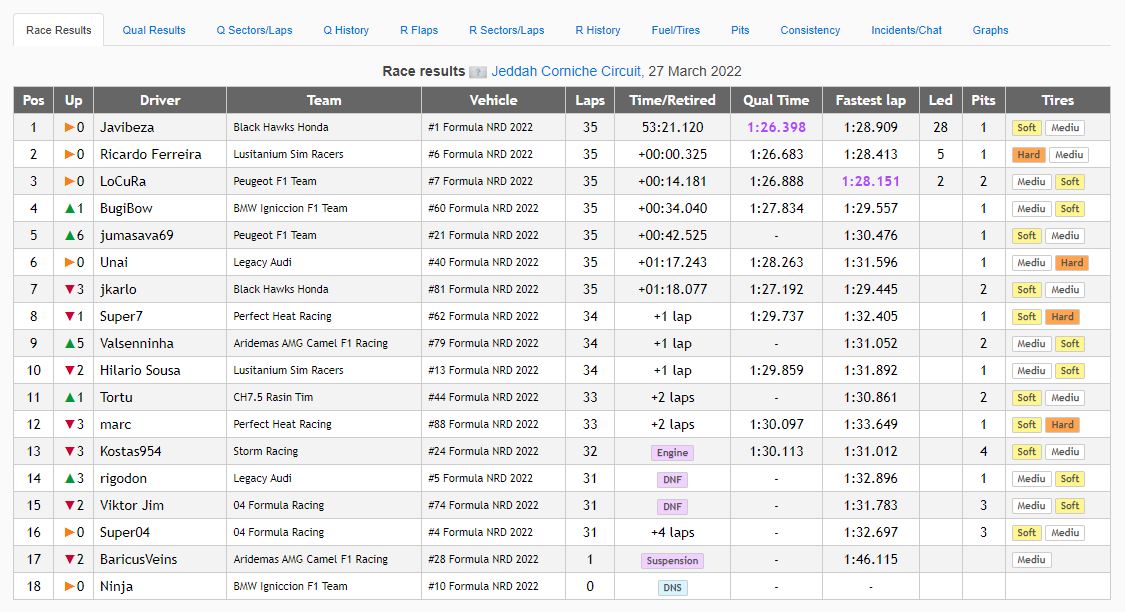The height and width of the screenshot is (612, 1125).
Task: Click the purple 1:28.151 fastest lap
Action: pyautogui.click(x=870, y=182)
